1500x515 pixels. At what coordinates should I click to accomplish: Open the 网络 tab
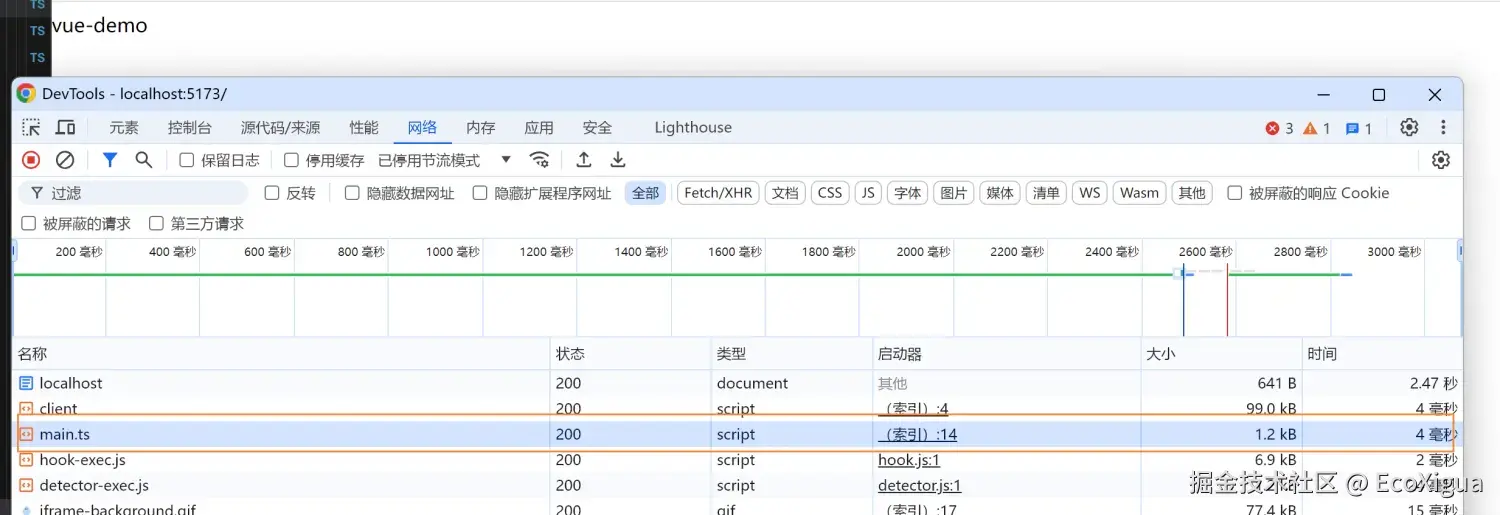pos(422,127)
